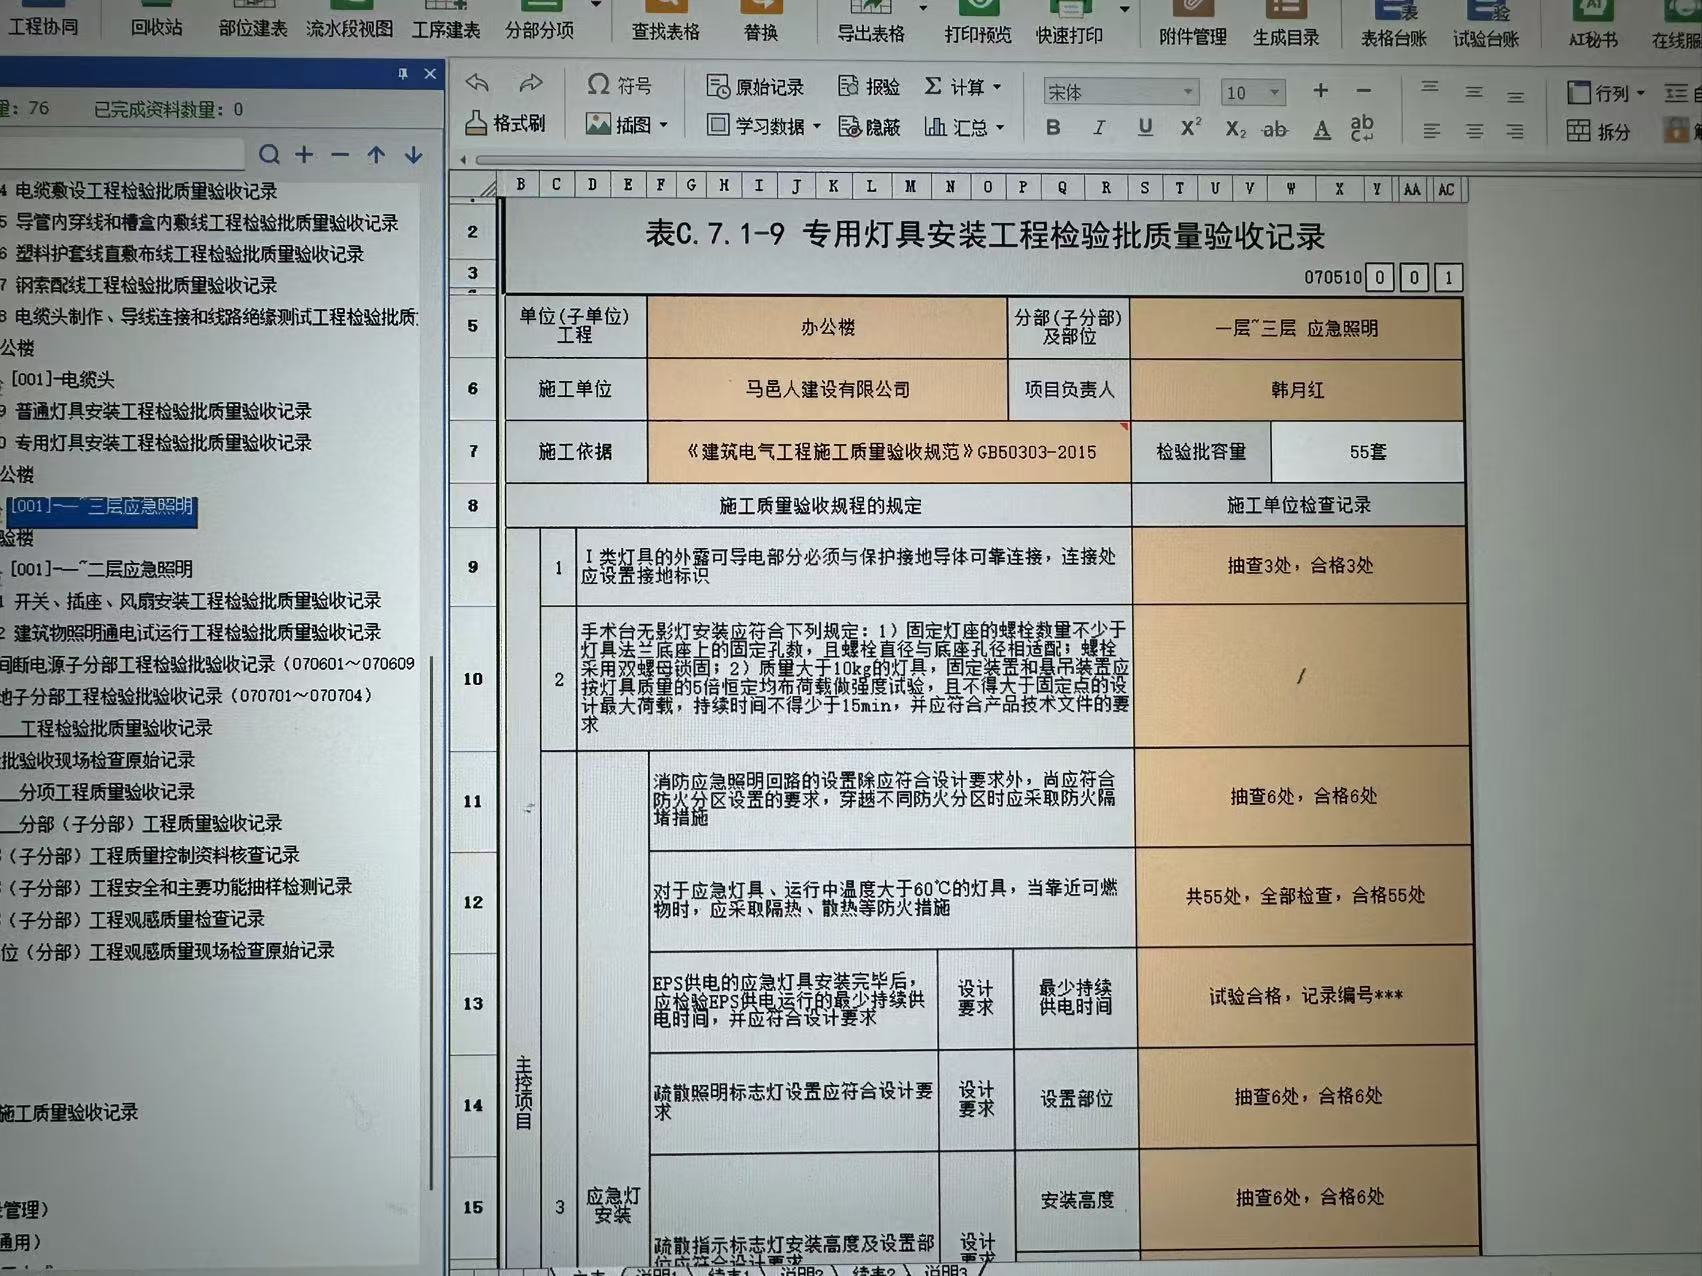Expand the 插图 dropdown
The height and width of the screenshot is (1276, 1702).
point(663,126)
